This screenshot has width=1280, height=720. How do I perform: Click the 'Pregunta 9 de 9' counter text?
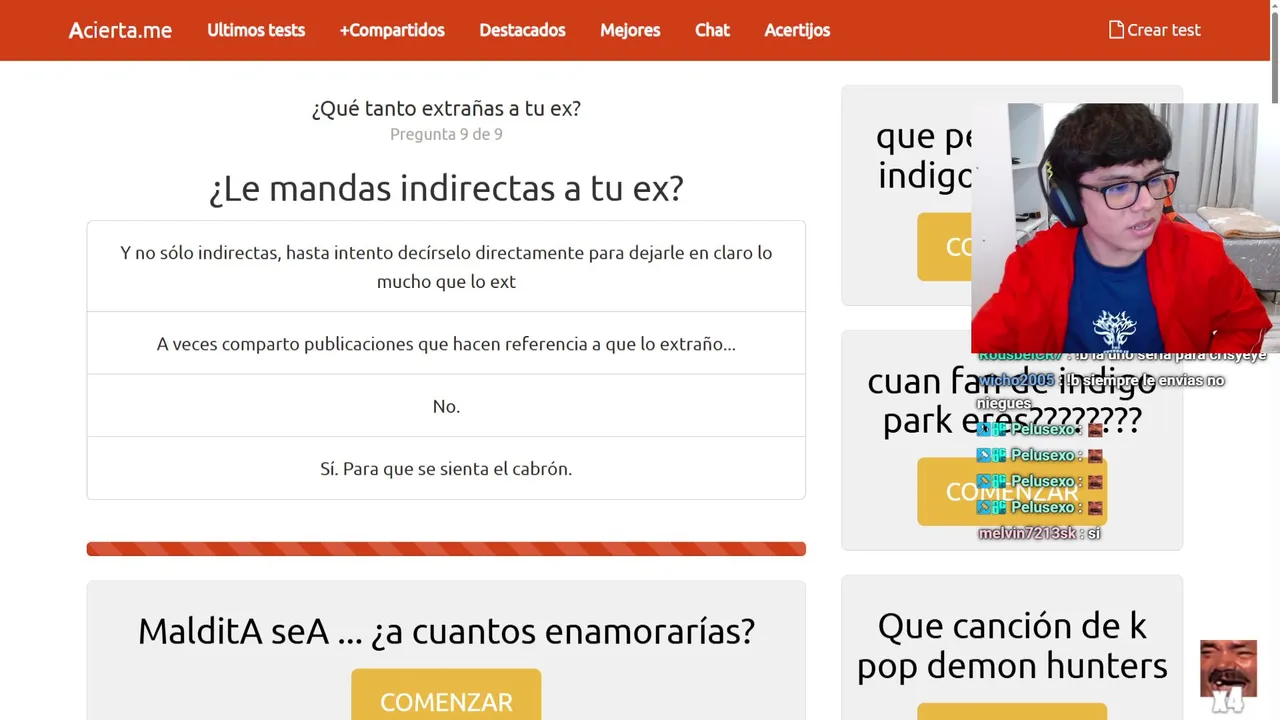click(446, 134)
